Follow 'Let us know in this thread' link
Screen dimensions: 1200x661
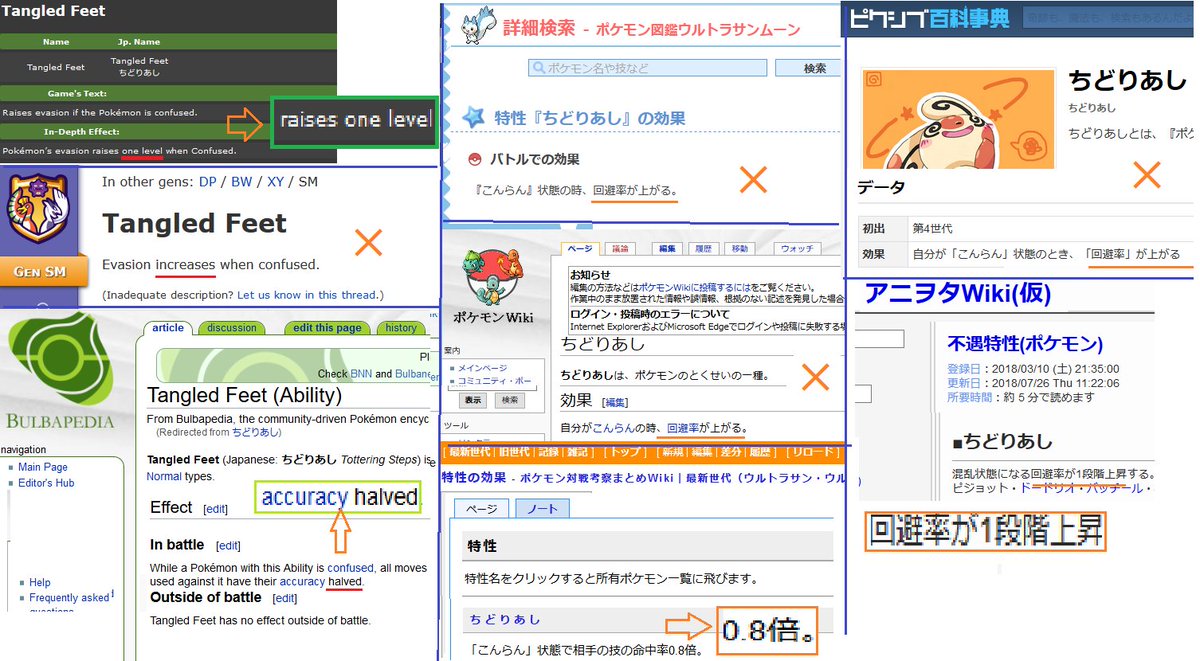pyautogui.click(x=305, y=295)
